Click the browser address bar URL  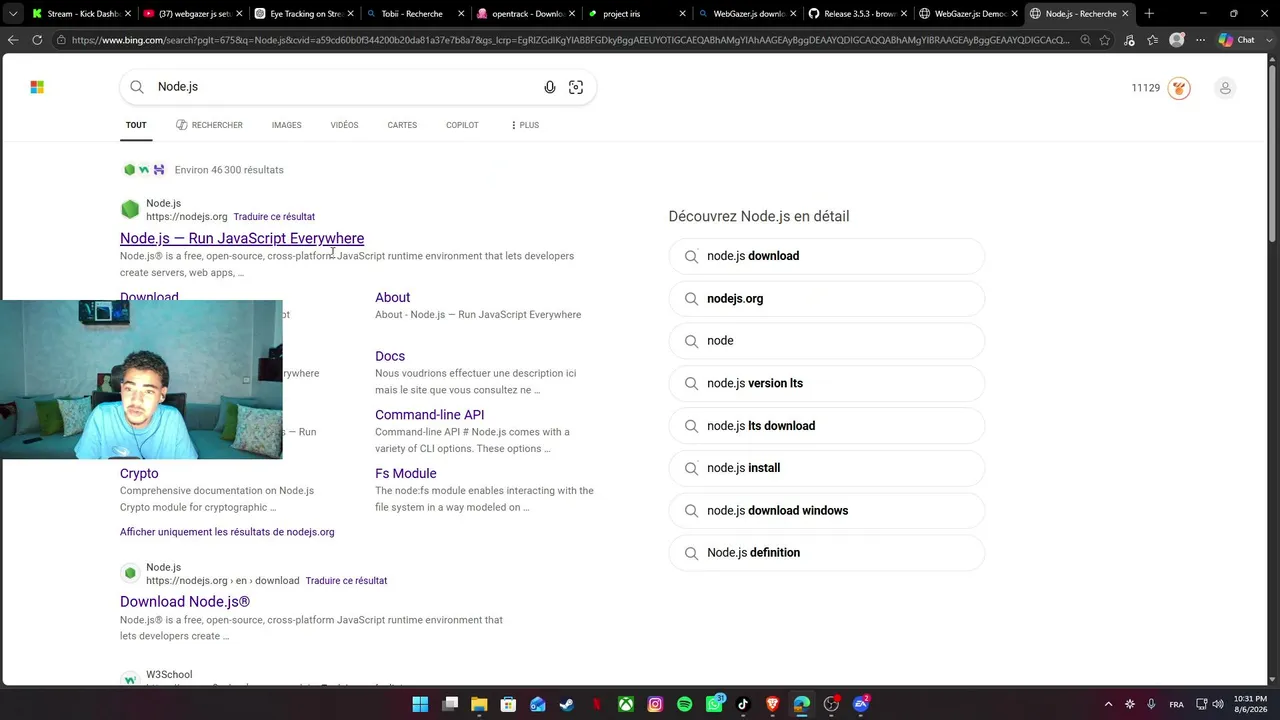pyautogui.click(x=570, y=40)
